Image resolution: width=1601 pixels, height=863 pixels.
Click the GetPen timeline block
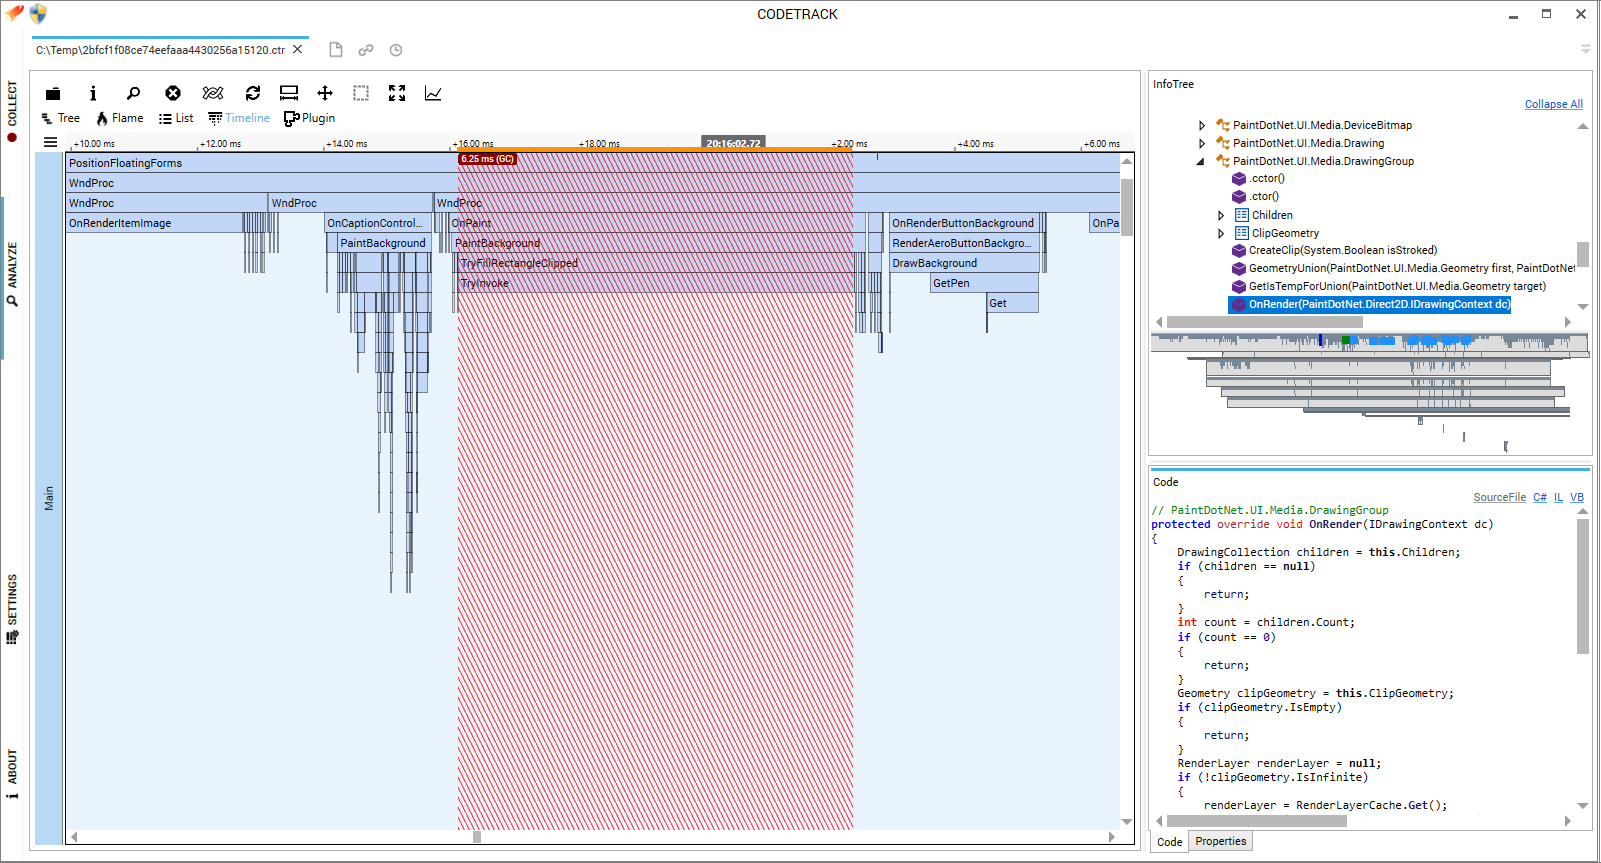tap(984, 283)
